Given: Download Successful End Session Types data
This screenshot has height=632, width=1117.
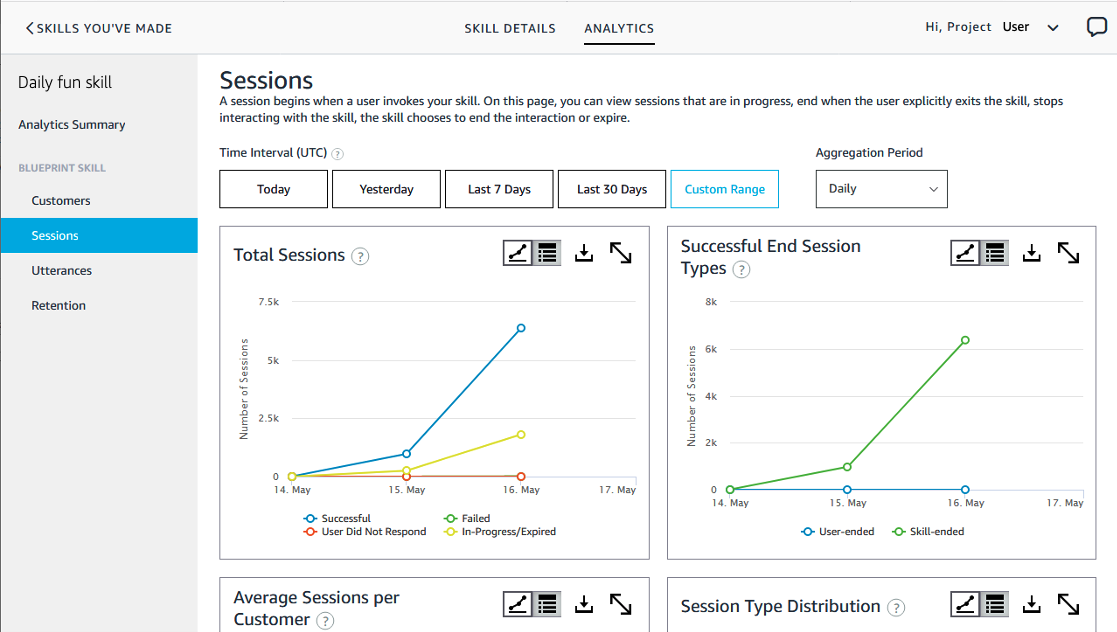Looking at the screenshot, I should pyautogui.click(x=1031, y=252).
